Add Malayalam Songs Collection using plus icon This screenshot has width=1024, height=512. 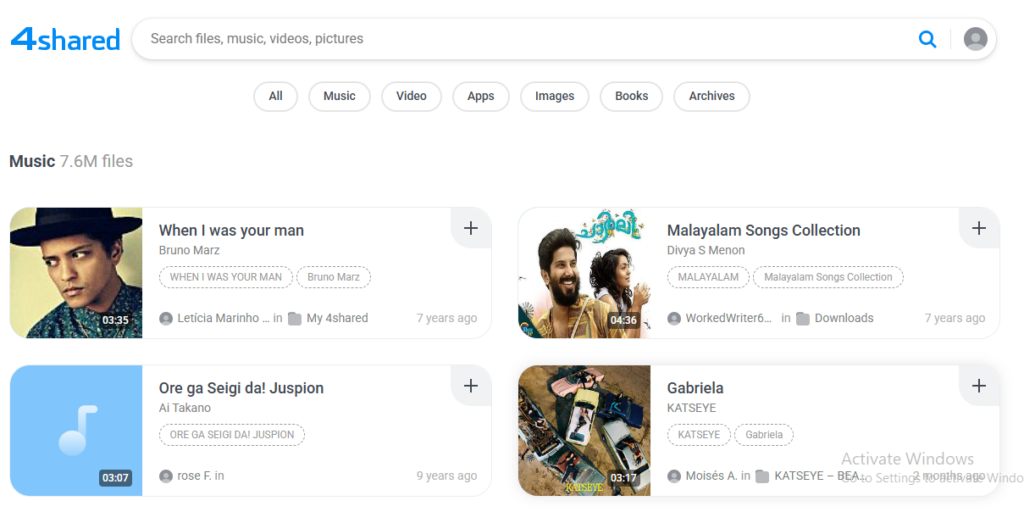tap(978, 229)
